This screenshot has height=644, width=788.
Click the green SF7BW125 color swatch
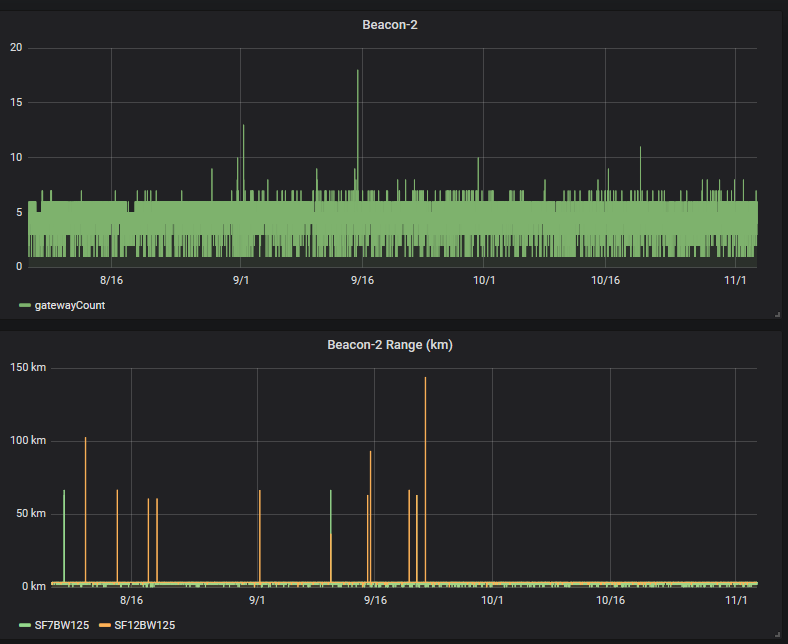(x=25, y=625)
